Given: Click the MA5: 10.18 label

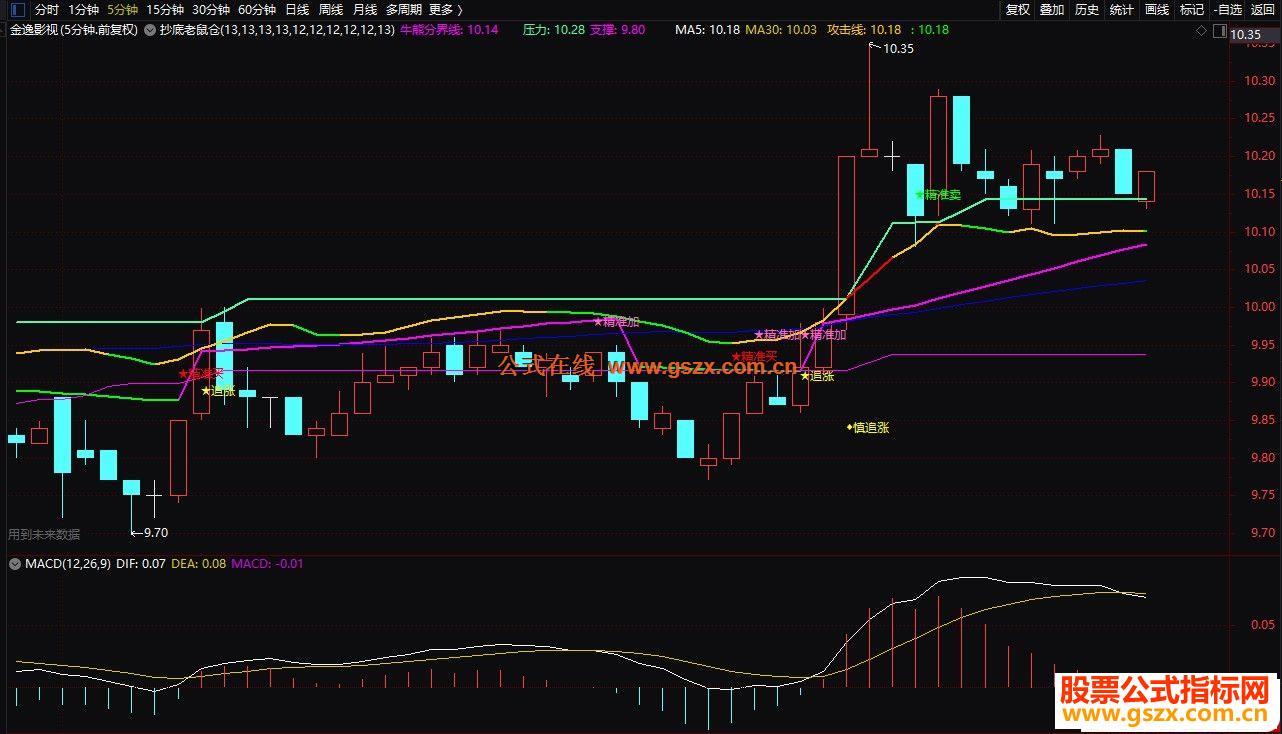Looking at the screenshot, I should pos(708,30).
